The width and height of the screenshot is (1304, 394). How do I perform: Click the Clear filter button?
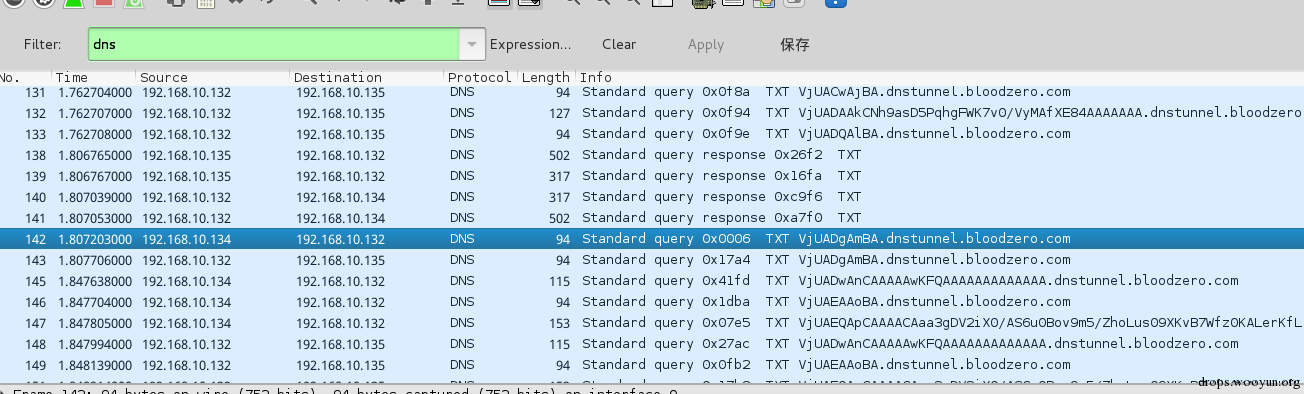[x=619, y=44]
